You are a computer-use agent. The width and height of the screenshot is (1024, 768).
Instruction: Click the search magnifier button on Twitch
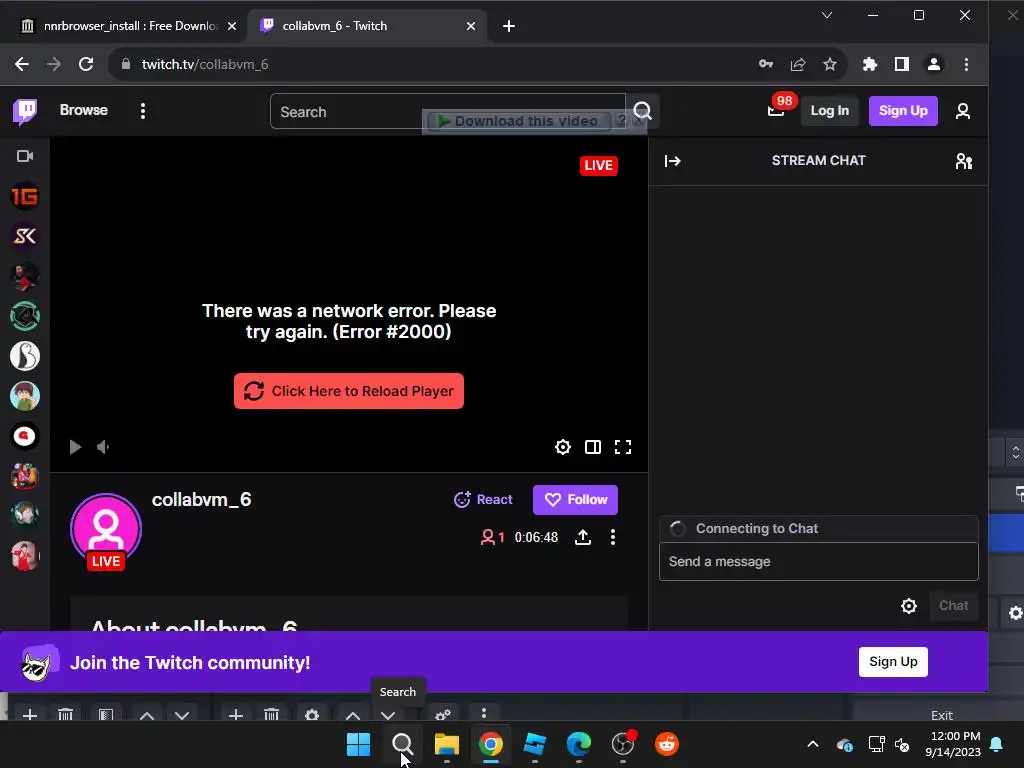[x=643, y=112]
